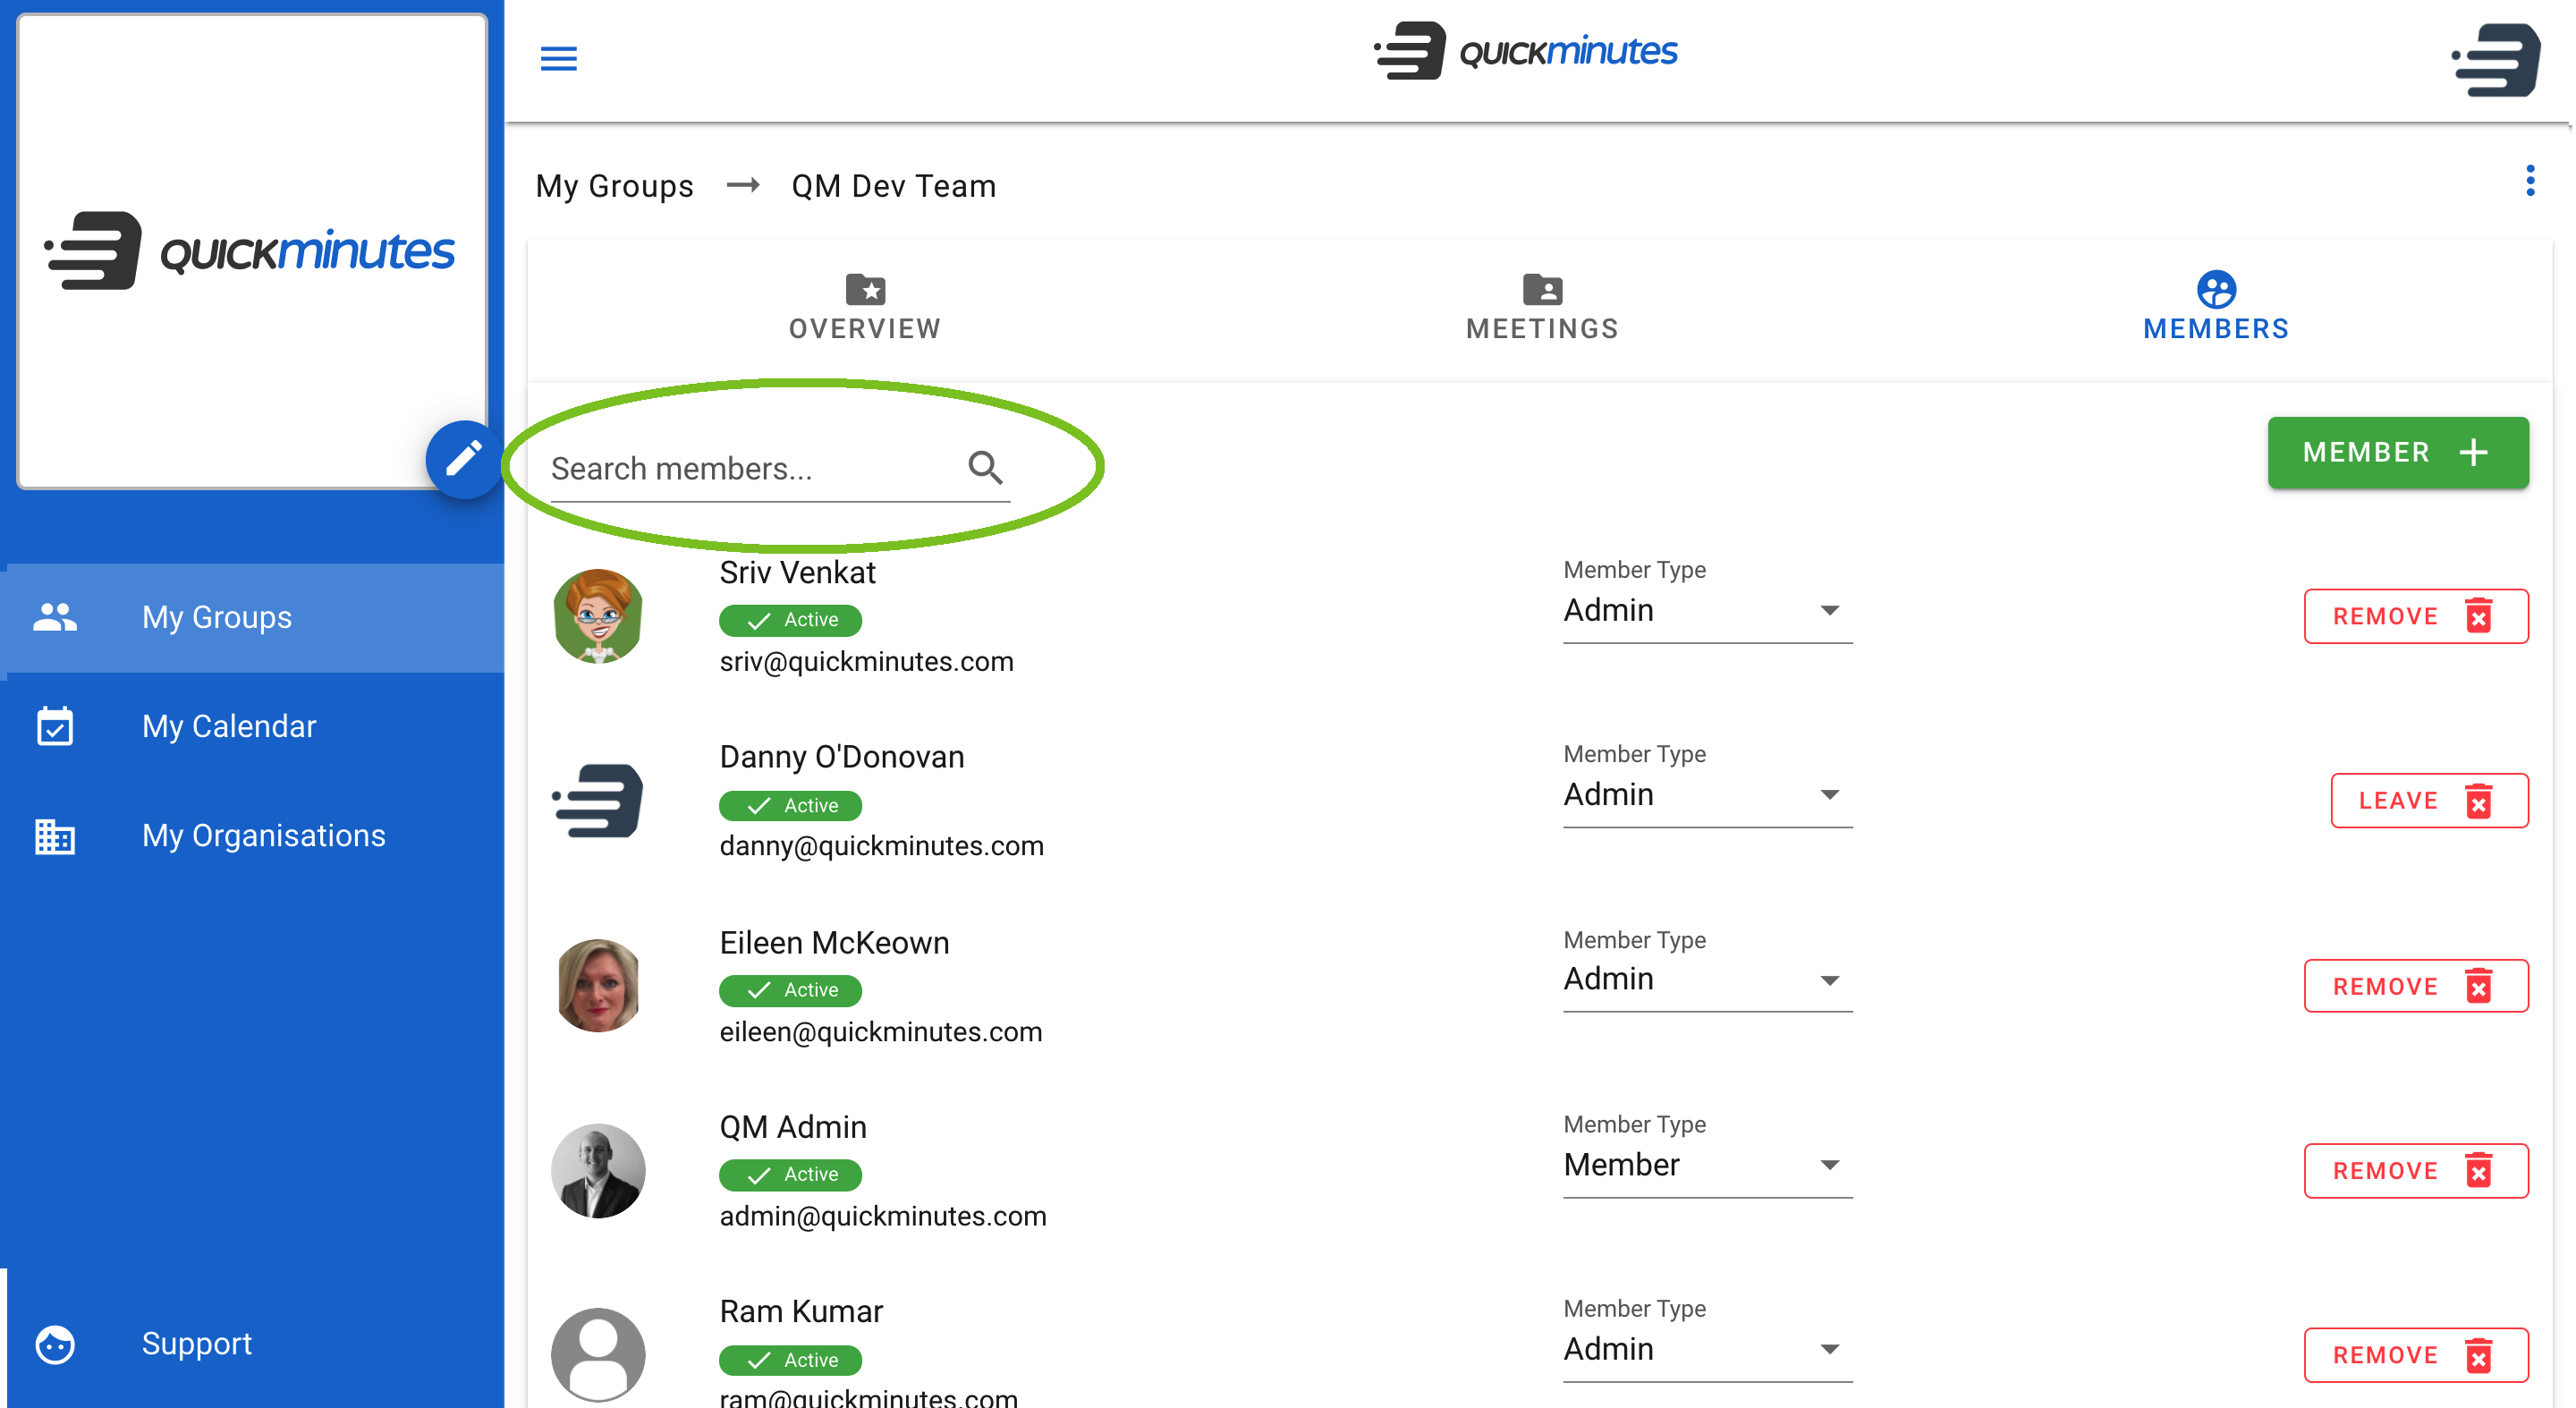Click QM Admin's Active status badge
This screenshot has height=1408, width=2576.
[790, 1175]
